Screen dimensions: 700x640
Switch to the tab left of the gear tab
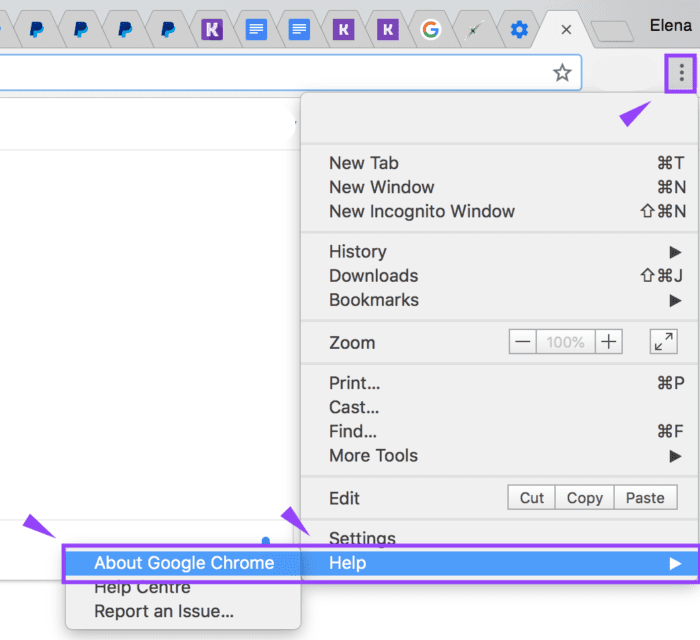pos(475,30)
